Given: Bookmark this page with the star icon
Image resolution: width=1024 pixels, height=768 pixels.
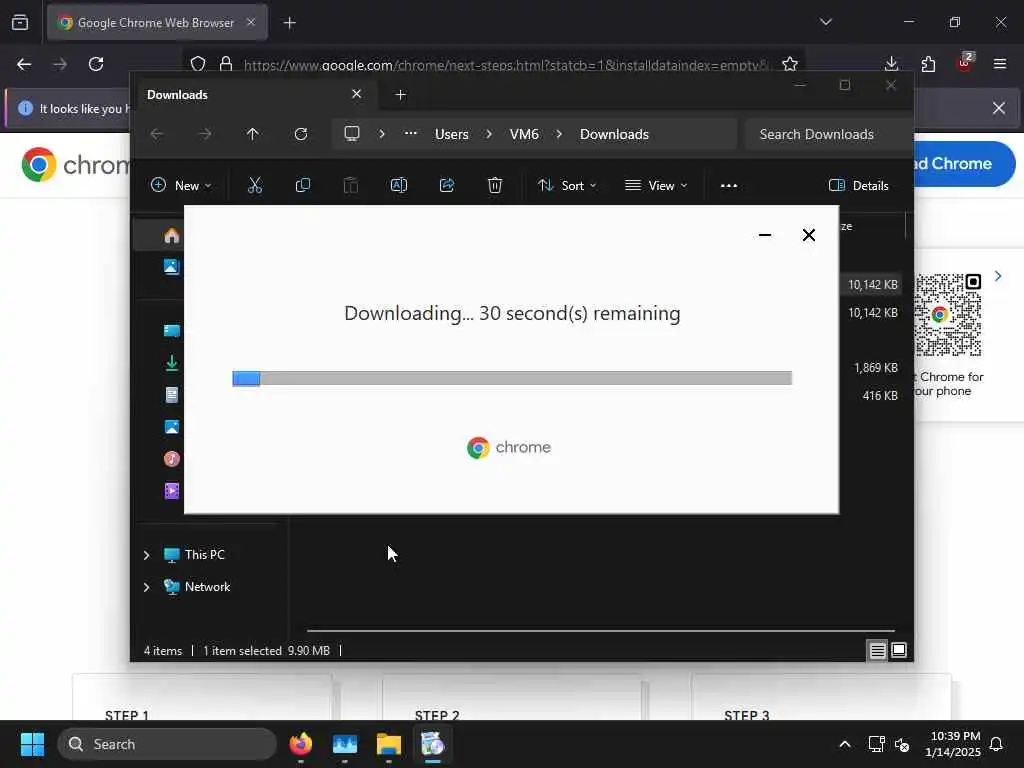Looking at the screenshot, I should tap(790, 64).
